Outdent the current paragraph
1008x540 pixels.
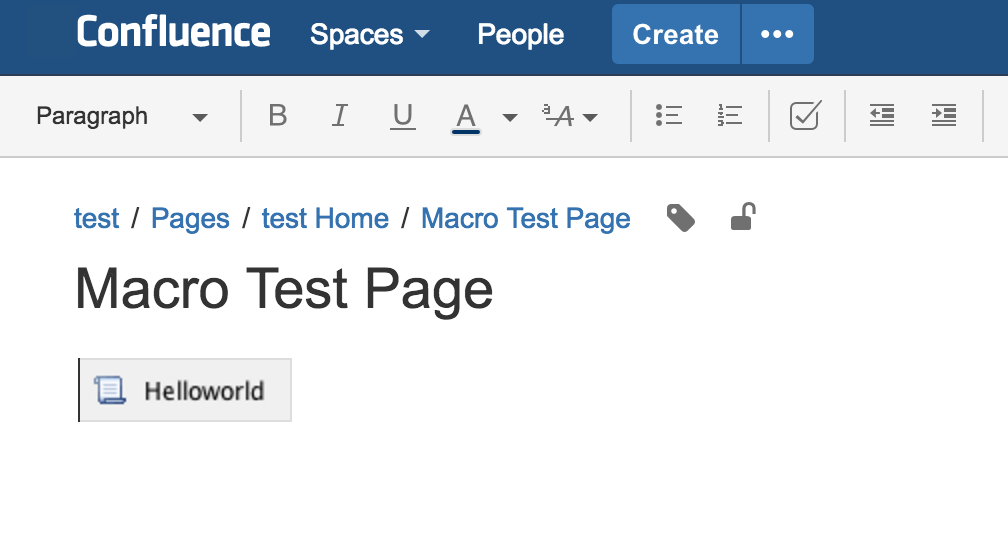click(x=881, y=116)
